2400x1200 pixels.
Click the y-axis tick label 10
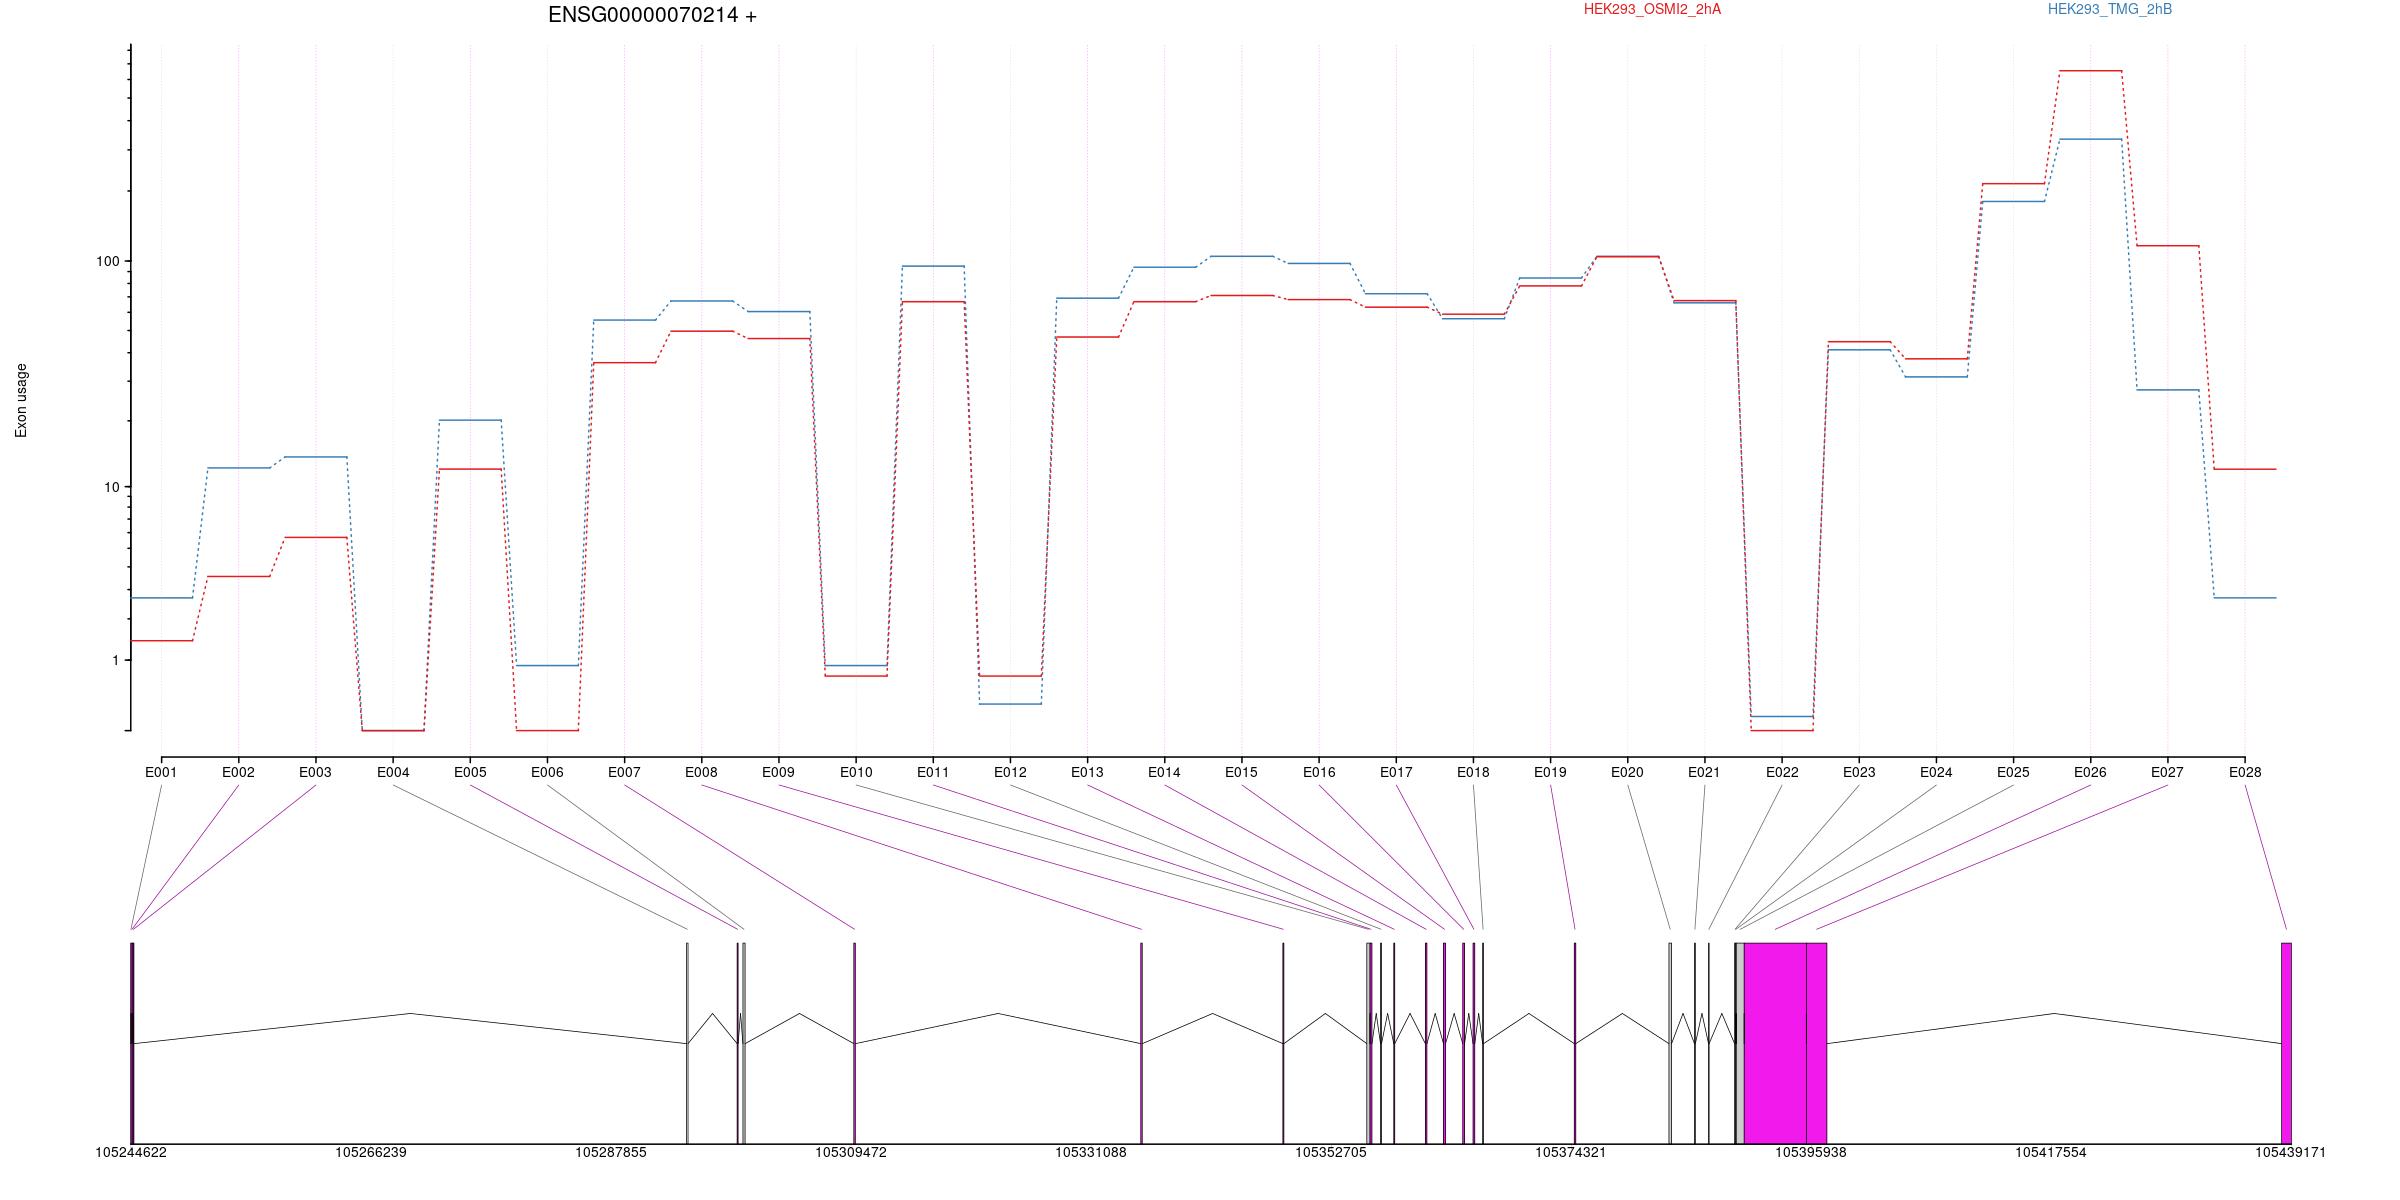point(111,487)
